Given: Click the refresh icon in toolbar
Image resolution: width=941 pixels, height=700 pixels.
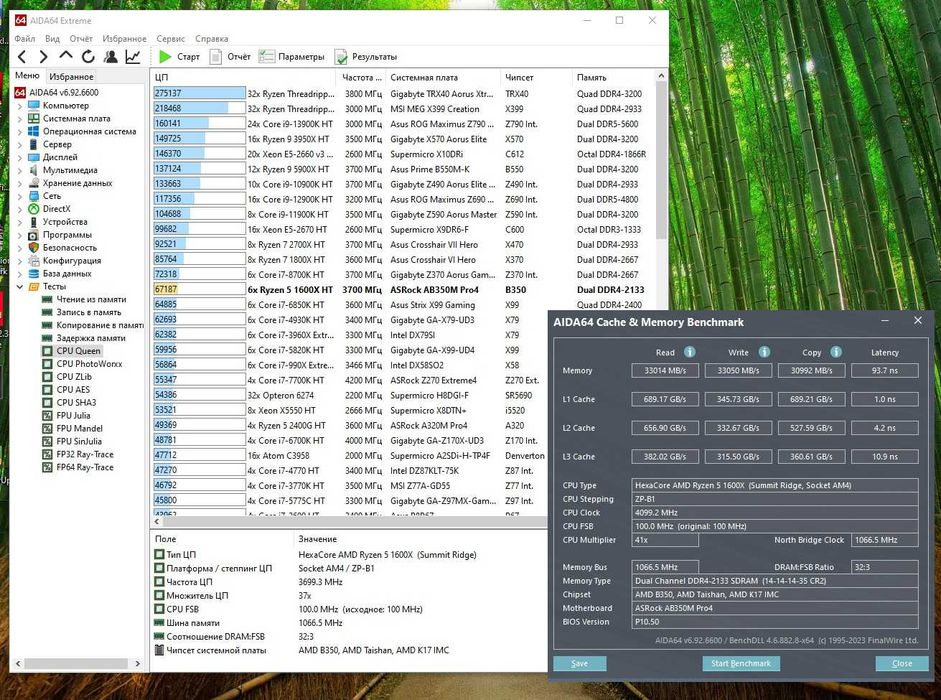Looking at the screenshot, I should click(x=88, y=57).
